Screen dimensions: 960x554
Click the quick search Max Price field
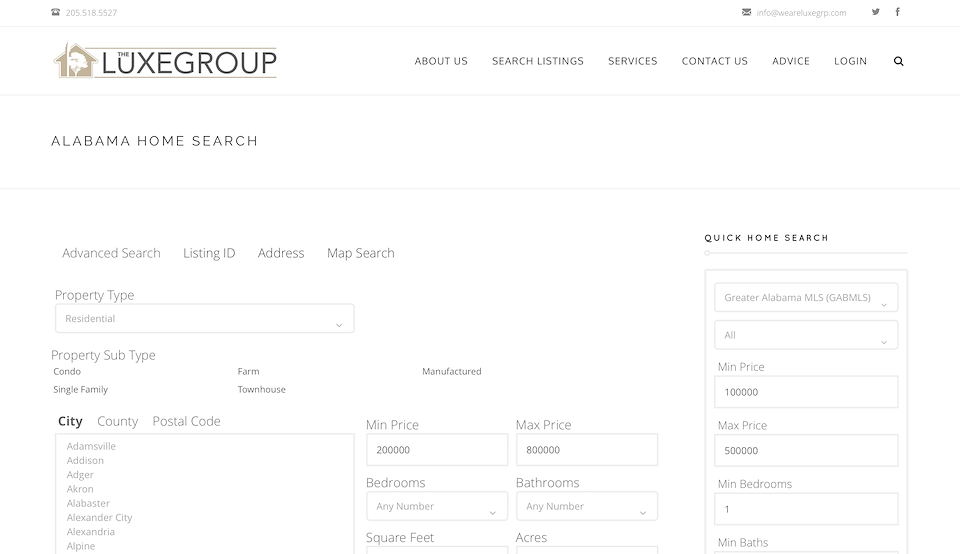806,451
